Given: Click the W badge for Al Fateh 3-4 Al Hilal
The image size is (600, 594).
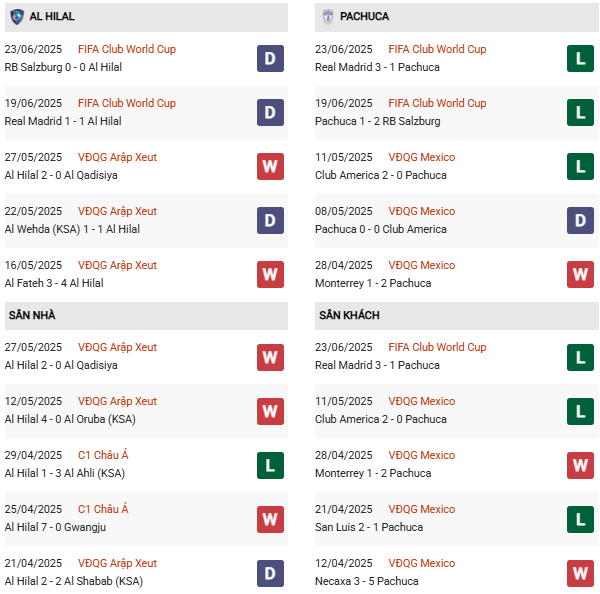Looking at the screenshot, I should (x=270, y=275).
